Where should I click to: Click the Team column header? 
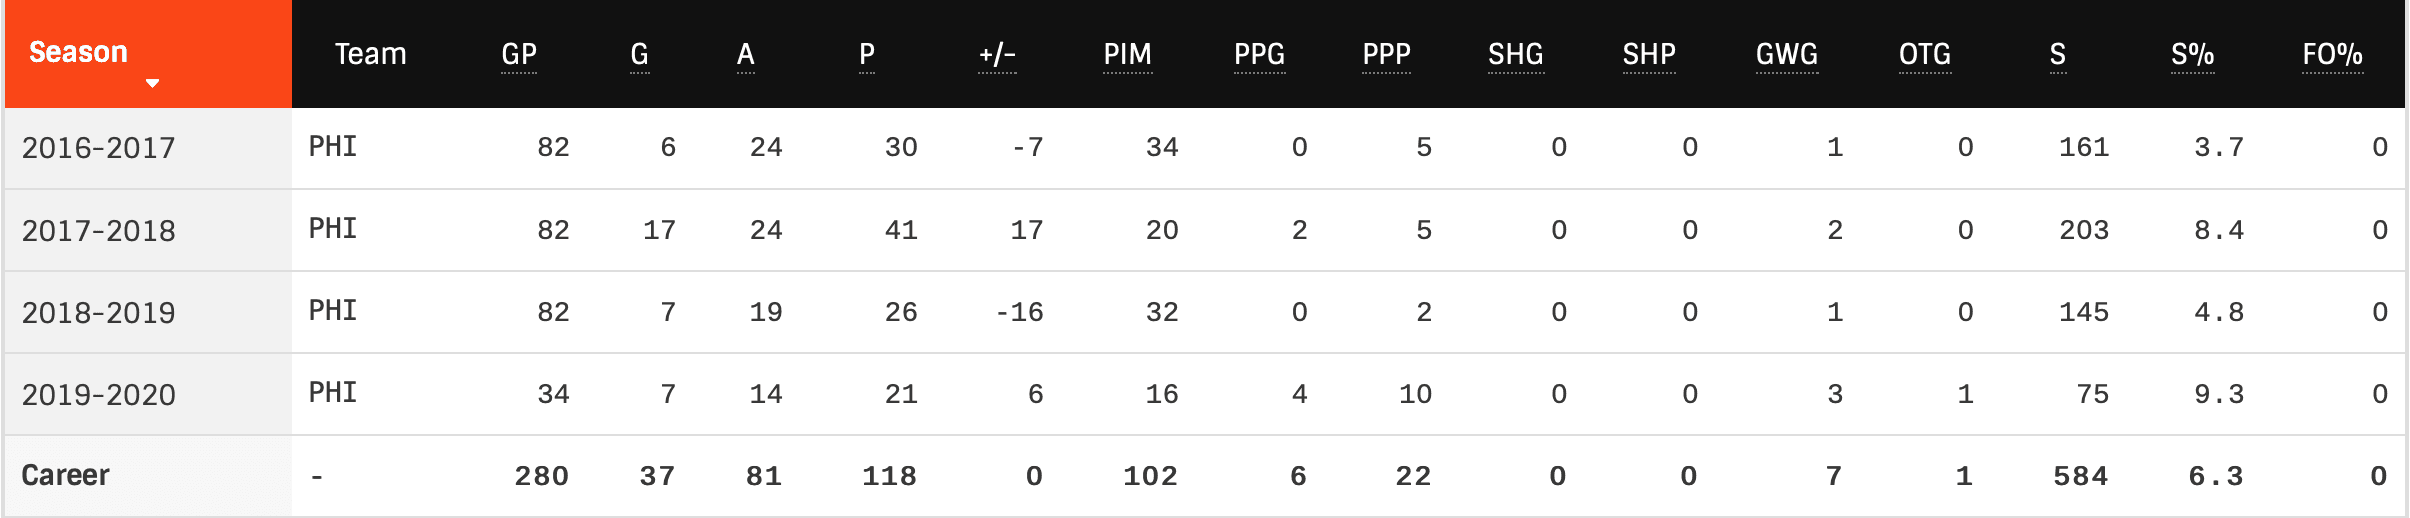pos(370,54)
